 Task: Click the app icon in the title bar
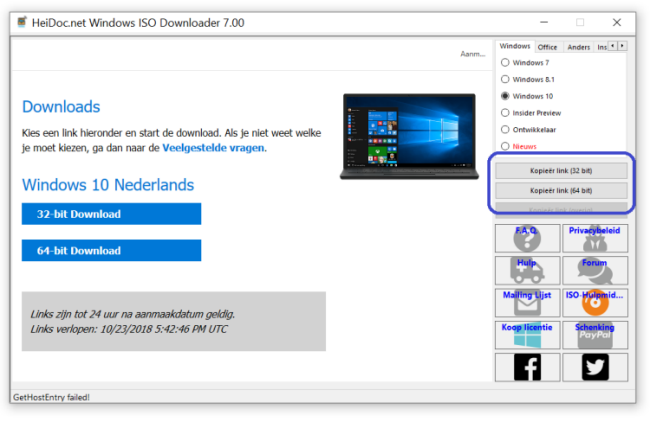(22, 22)
